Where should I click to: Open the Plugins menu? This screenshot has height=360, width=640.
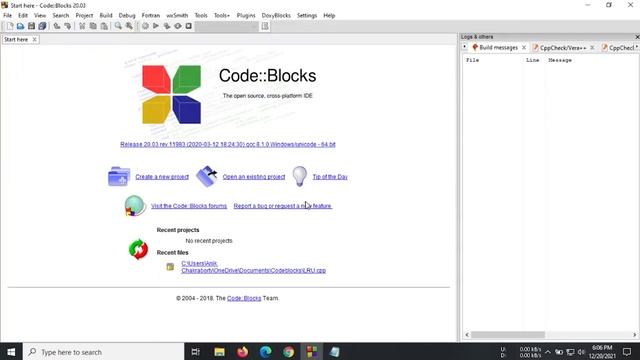(246, 16)
